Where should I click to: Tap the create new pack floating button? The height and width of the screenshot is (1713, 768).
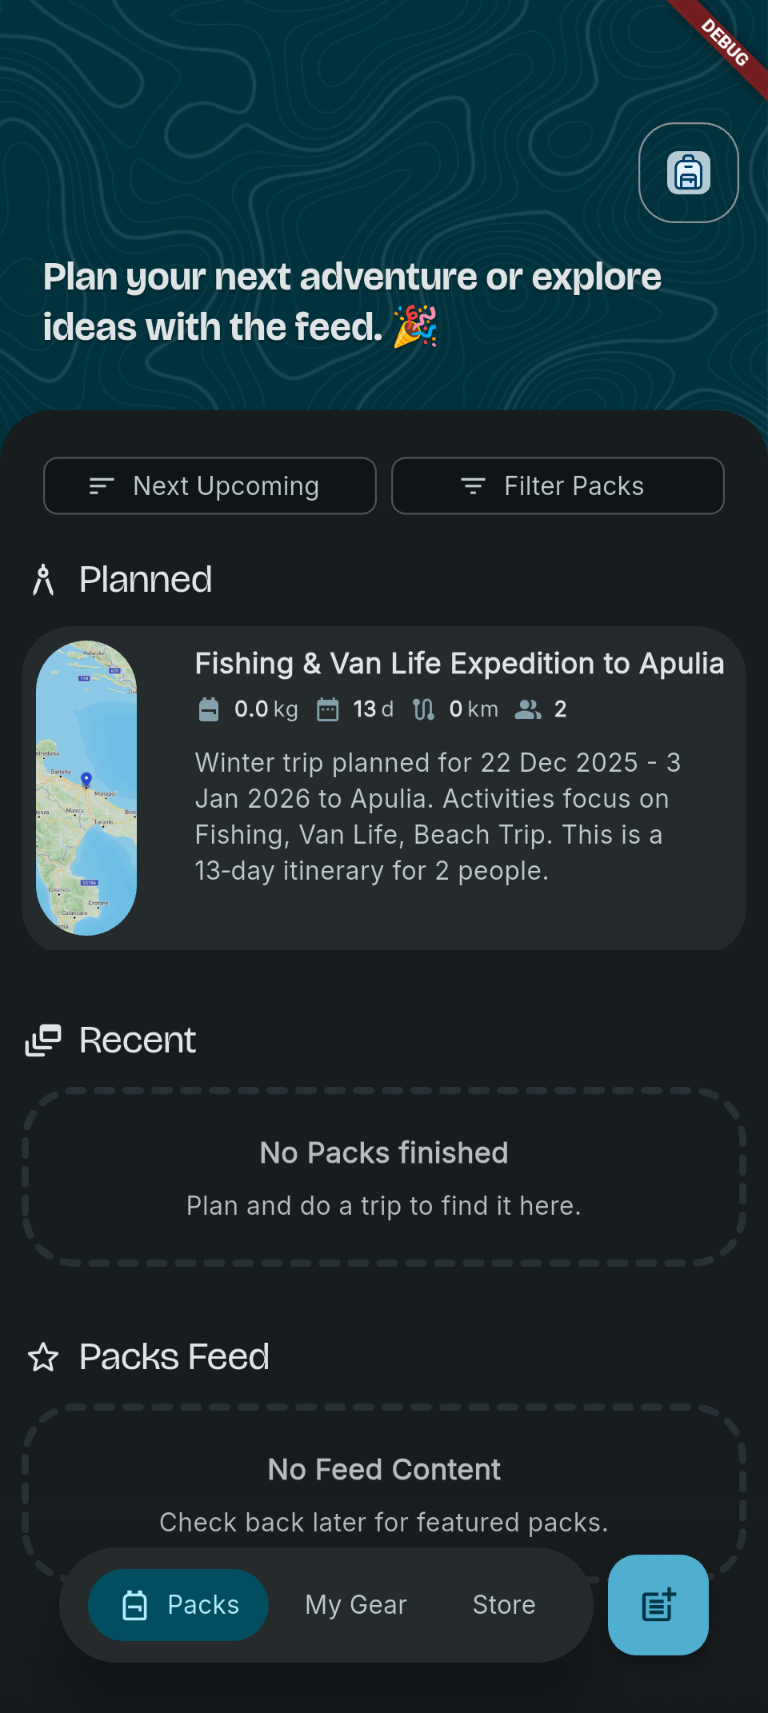click(x=658, y=1604)
